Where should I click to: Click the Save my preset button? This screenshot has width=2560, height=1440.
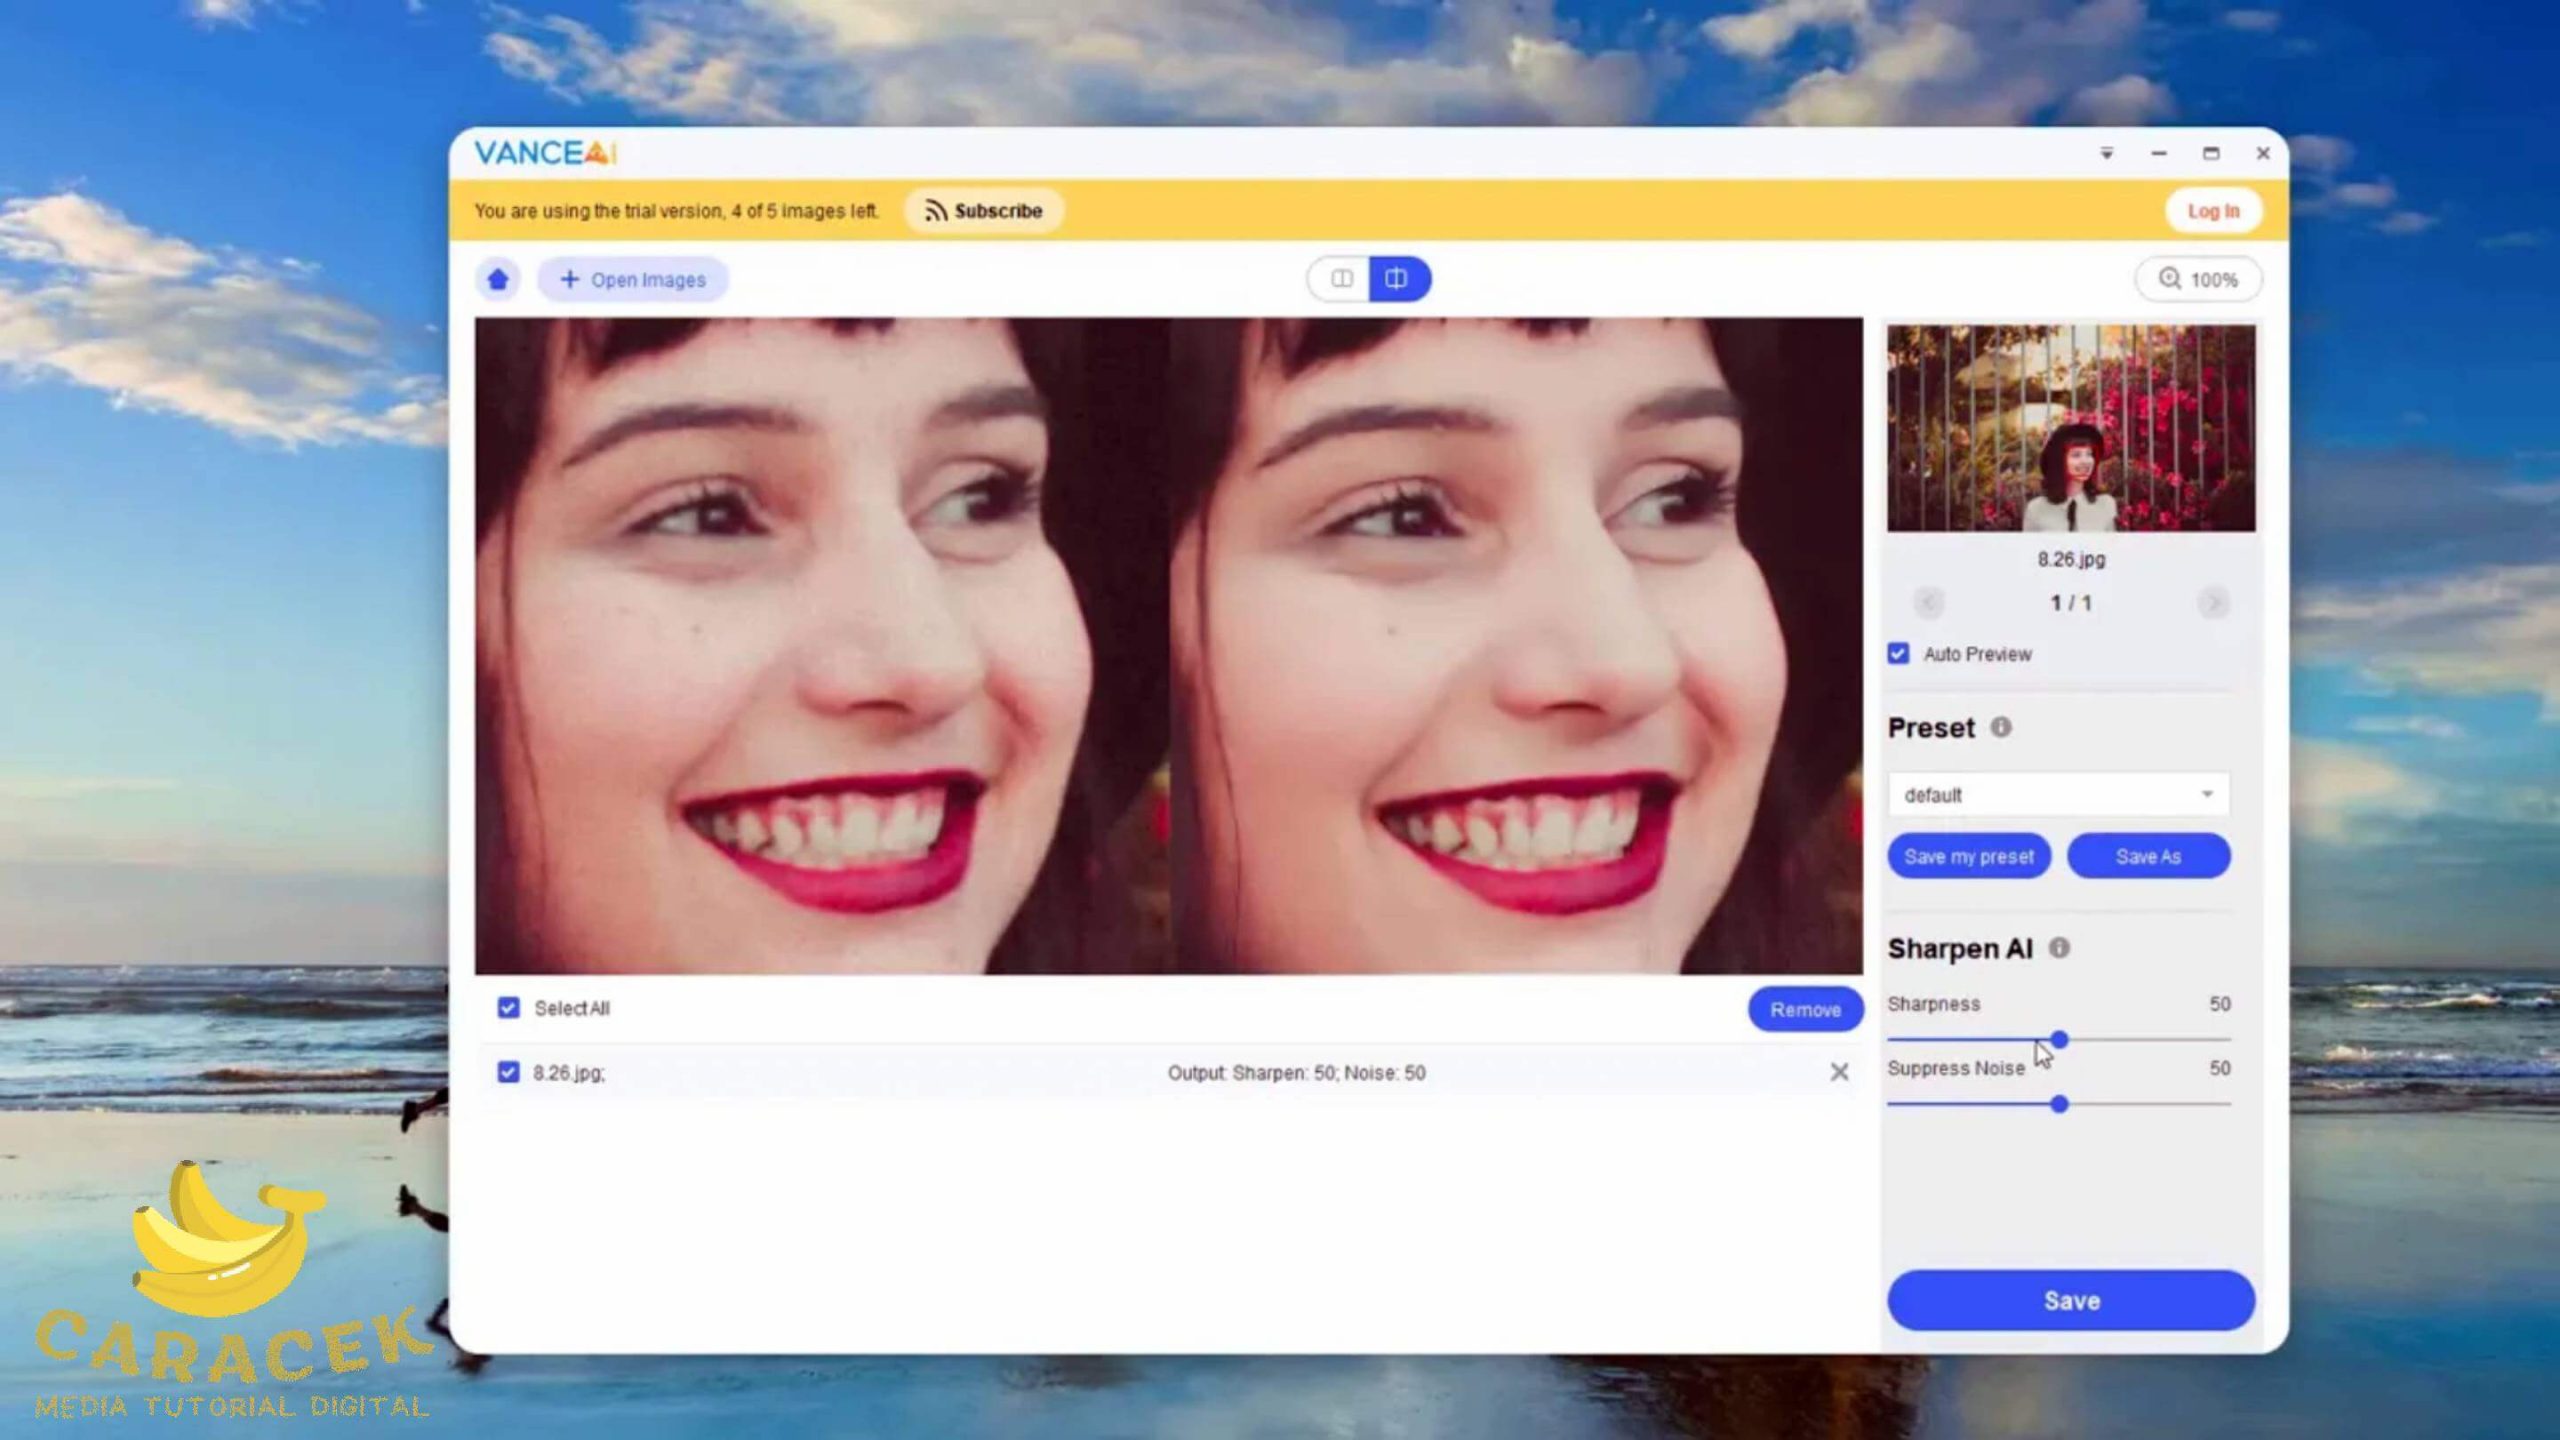click(1968, 856)
